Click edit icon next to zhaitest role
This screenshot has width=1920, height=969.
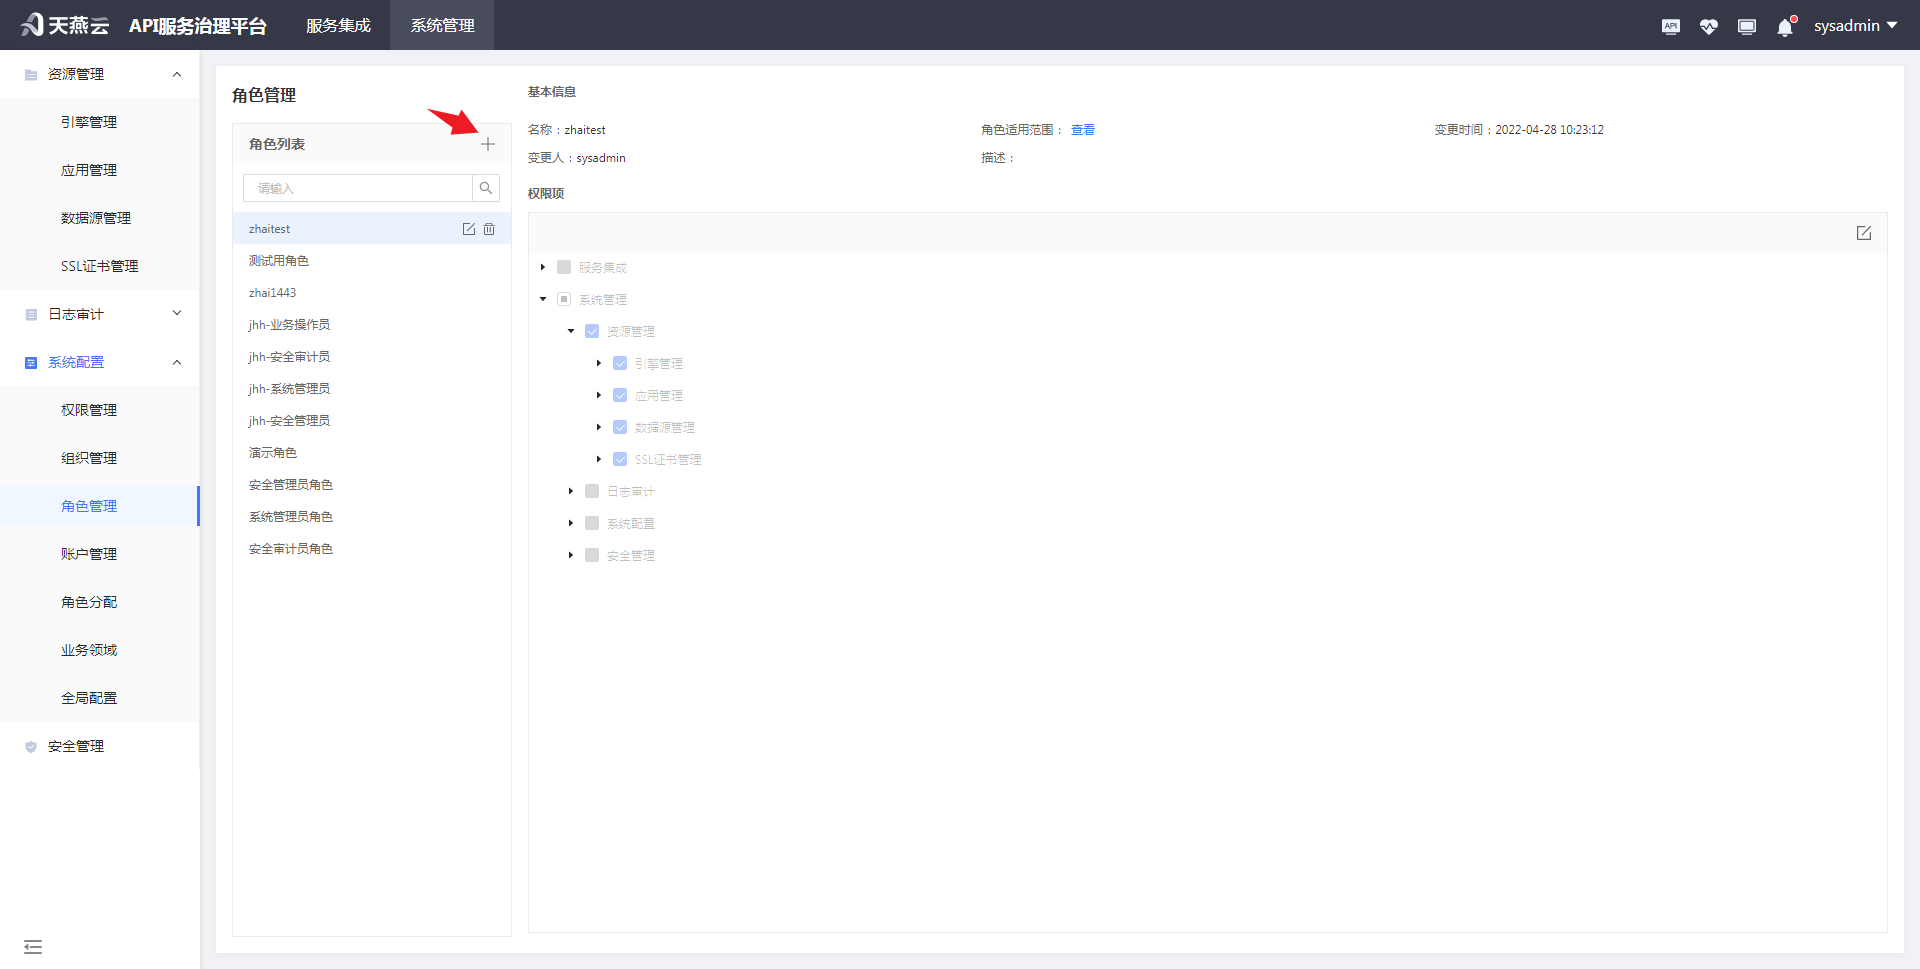point(468,229)
